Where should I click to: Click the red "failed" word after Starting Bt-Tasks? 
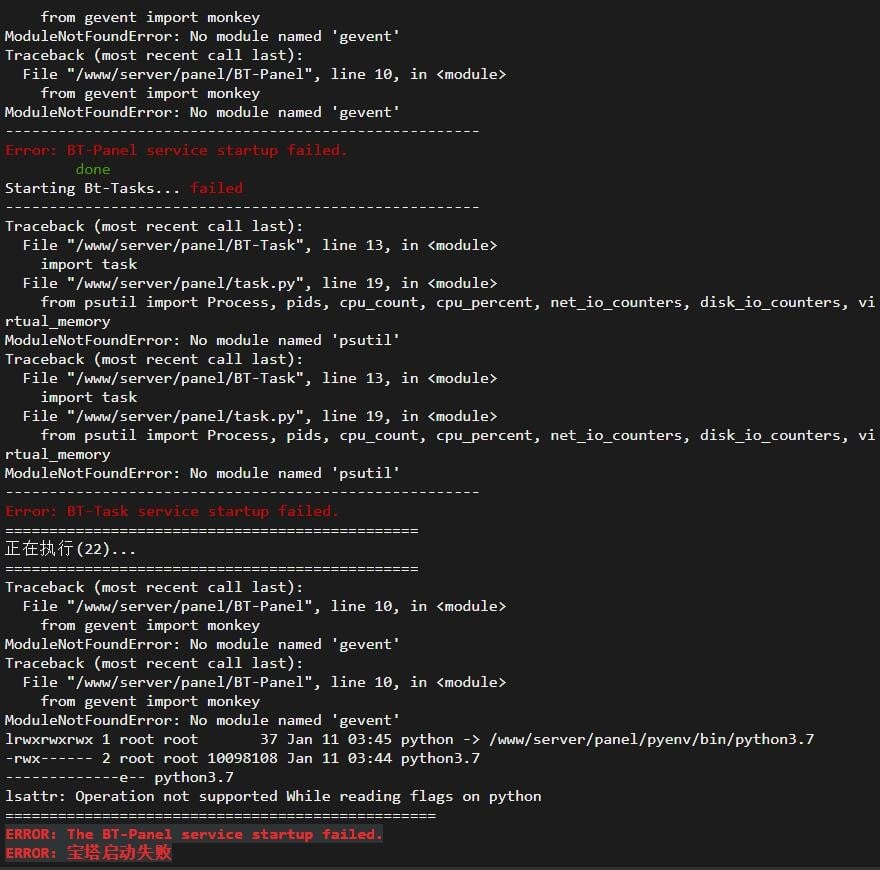pos(216,188)
